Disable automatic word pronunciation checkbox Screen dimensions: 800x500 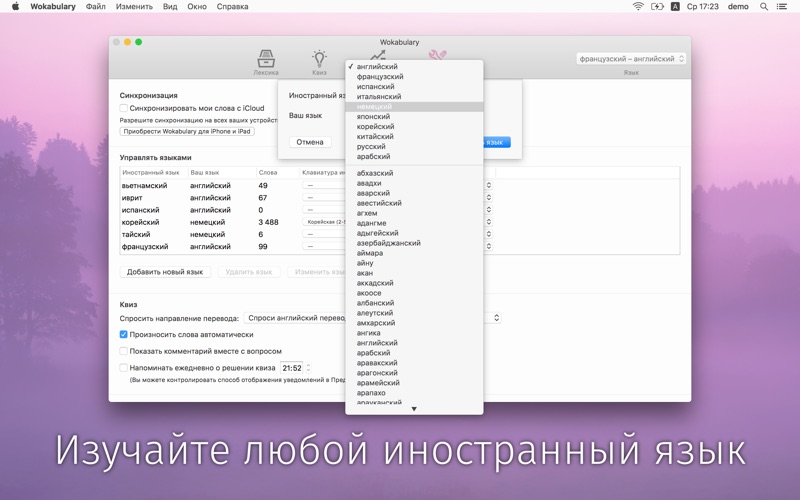click(123, 335)
